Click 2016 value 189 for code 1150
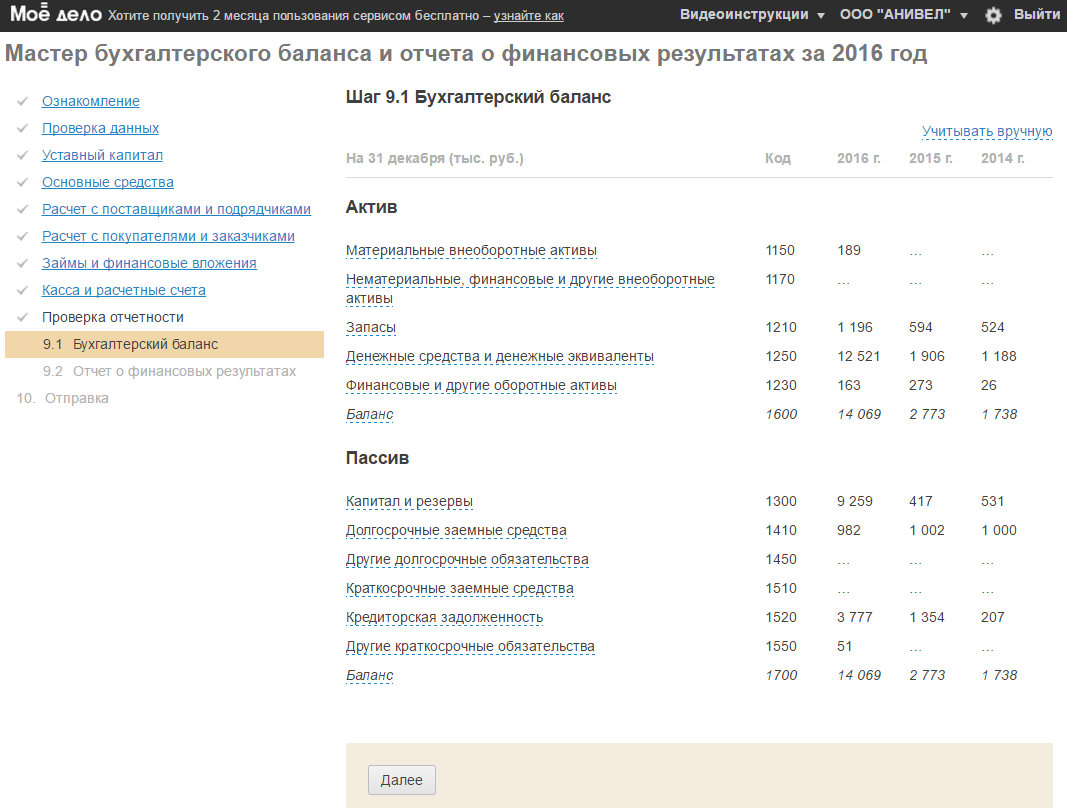This screenshot has height=808, width=1067. (x=849, y=251)
